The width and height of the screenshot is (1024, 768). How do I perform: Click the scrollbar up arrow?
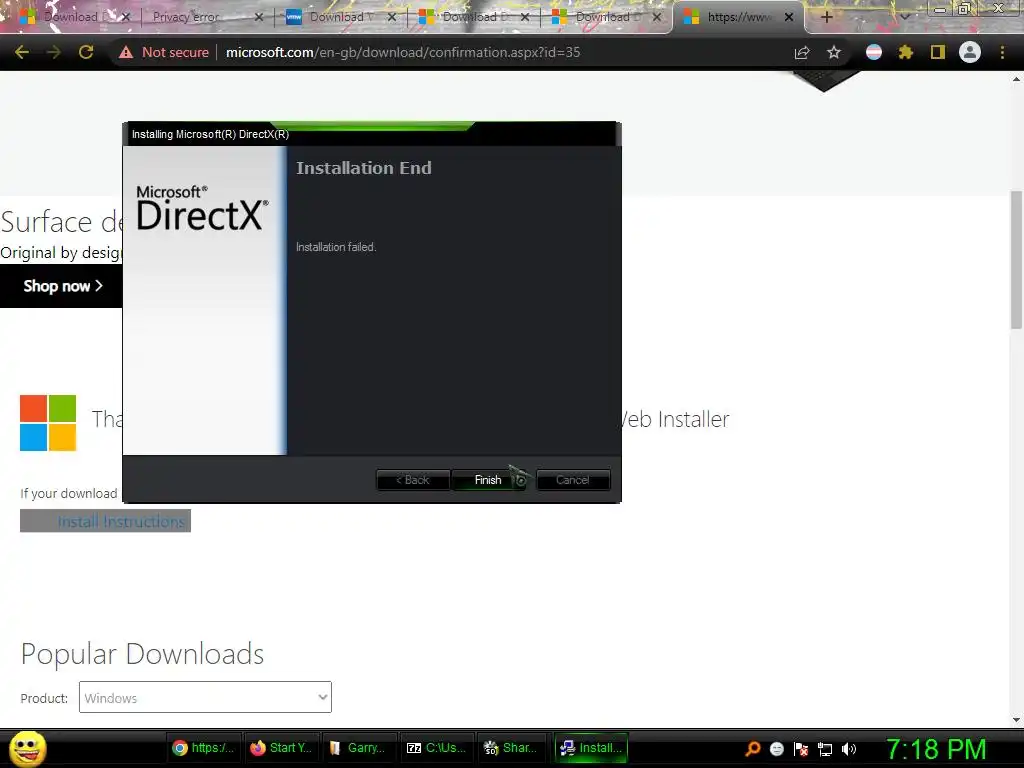coord(1016,79)
